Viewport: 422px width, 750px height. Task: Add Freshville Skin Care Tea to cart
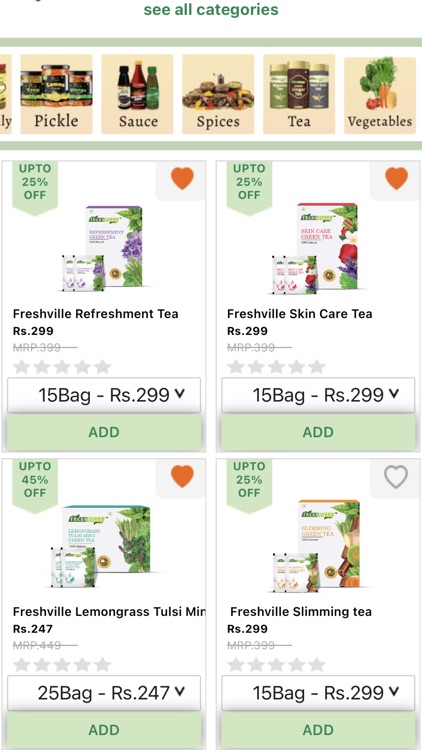(318, 432)
